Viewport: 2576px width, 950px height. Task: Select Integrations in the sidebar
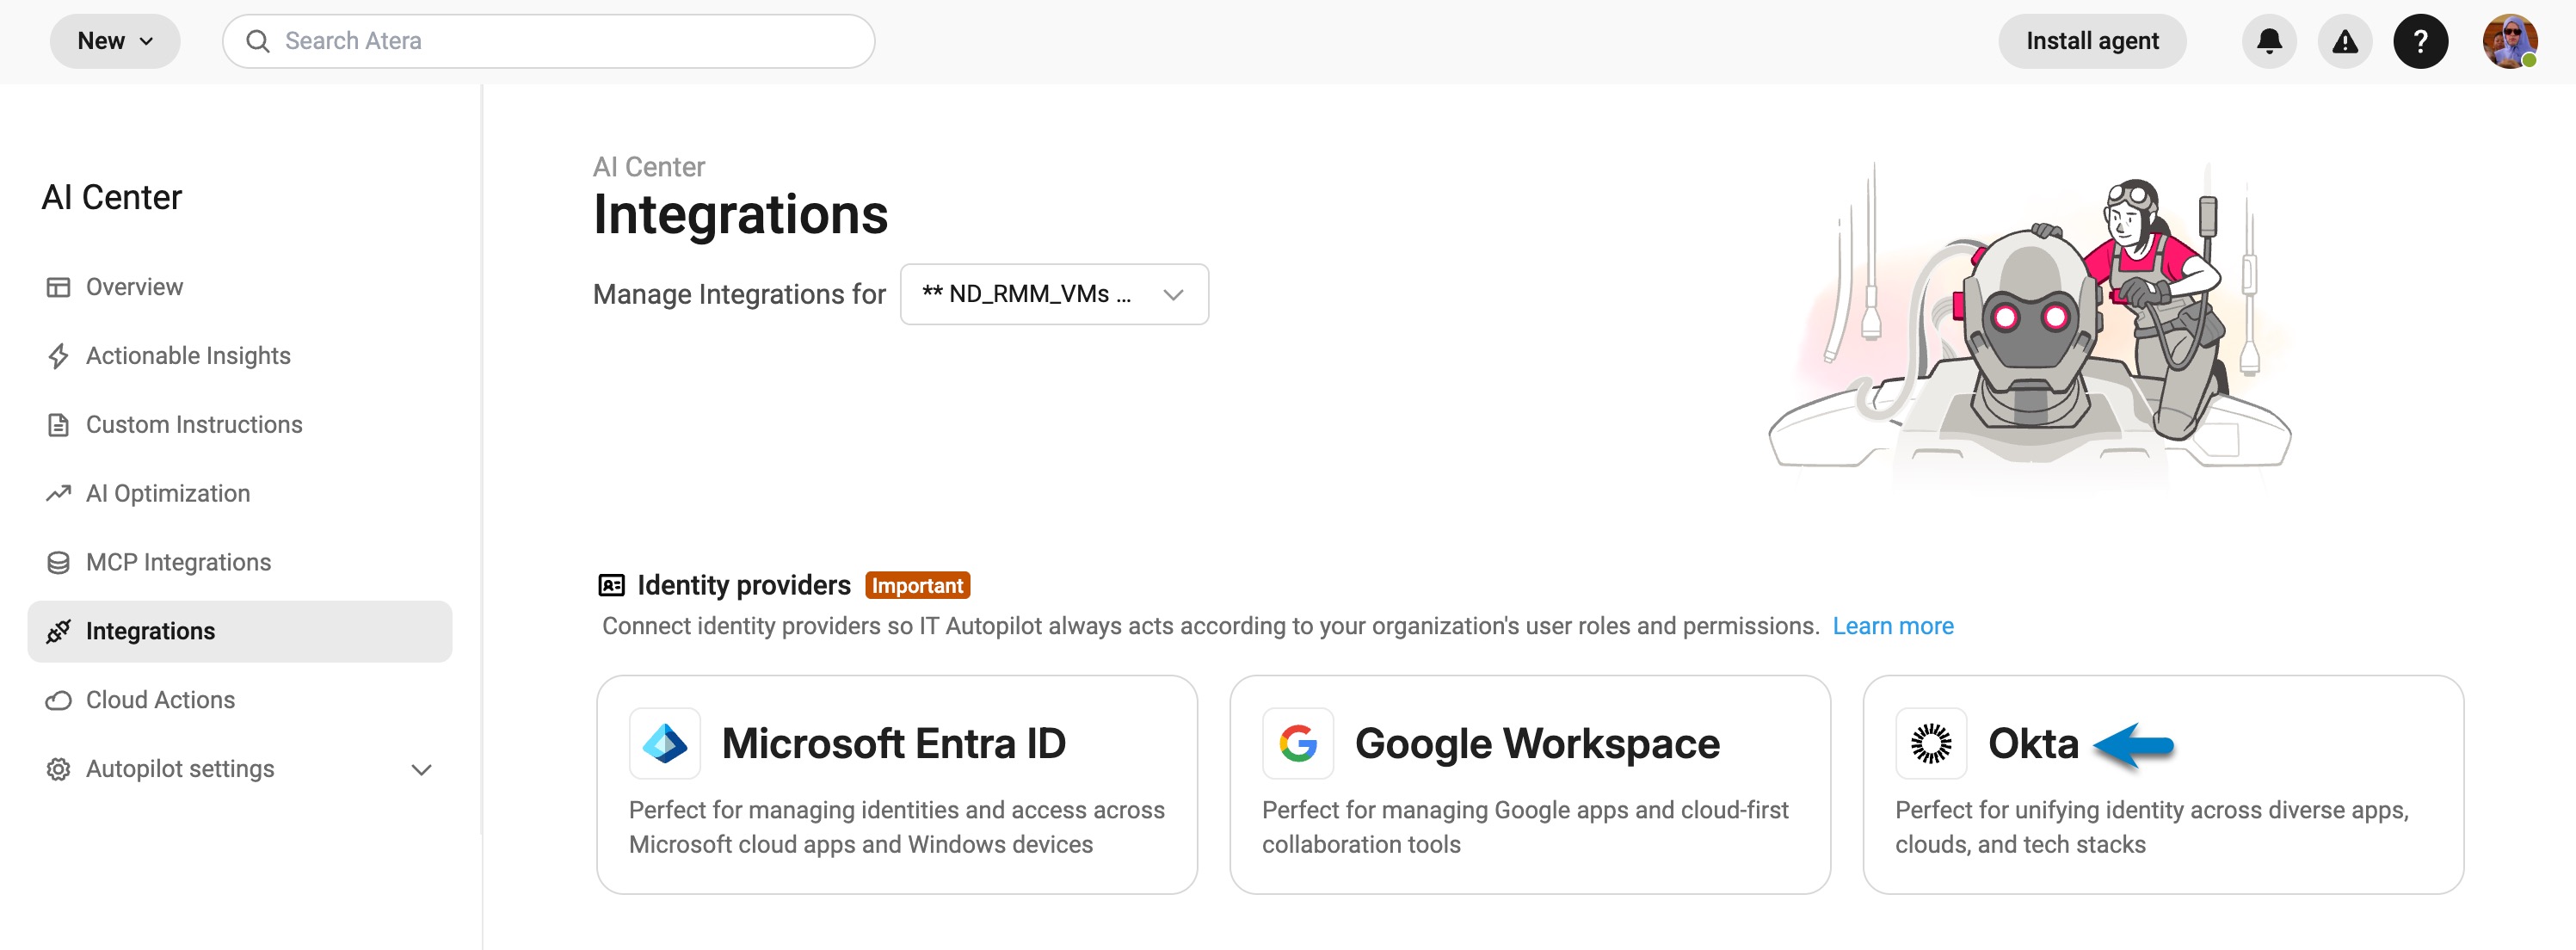240,631
